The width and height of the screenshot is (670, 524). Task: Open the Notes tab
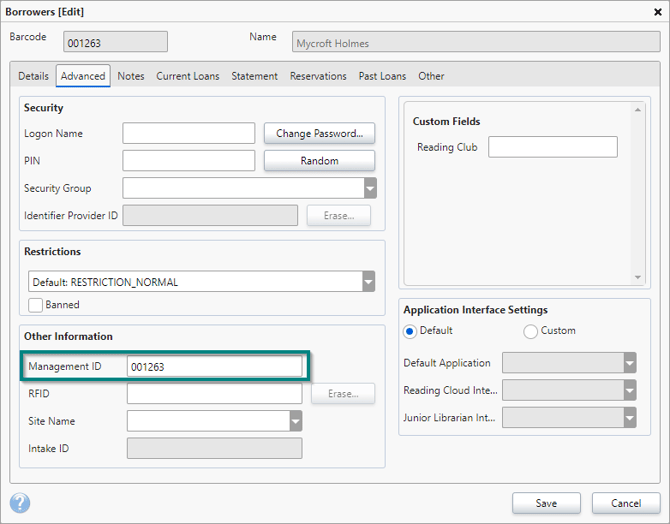(x=131, y=76)
